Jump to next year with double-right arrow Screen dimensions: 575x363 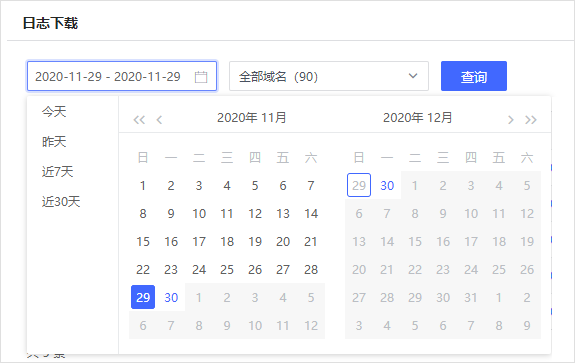click(x=531, y=120)
